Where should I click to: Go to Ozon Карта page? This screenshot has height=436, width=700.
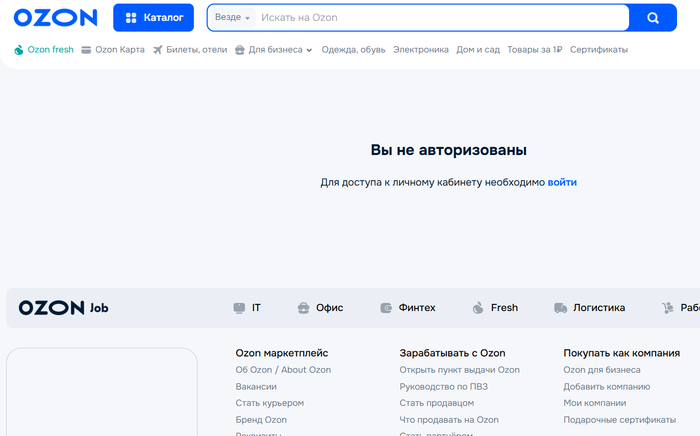tap(113, 50)
